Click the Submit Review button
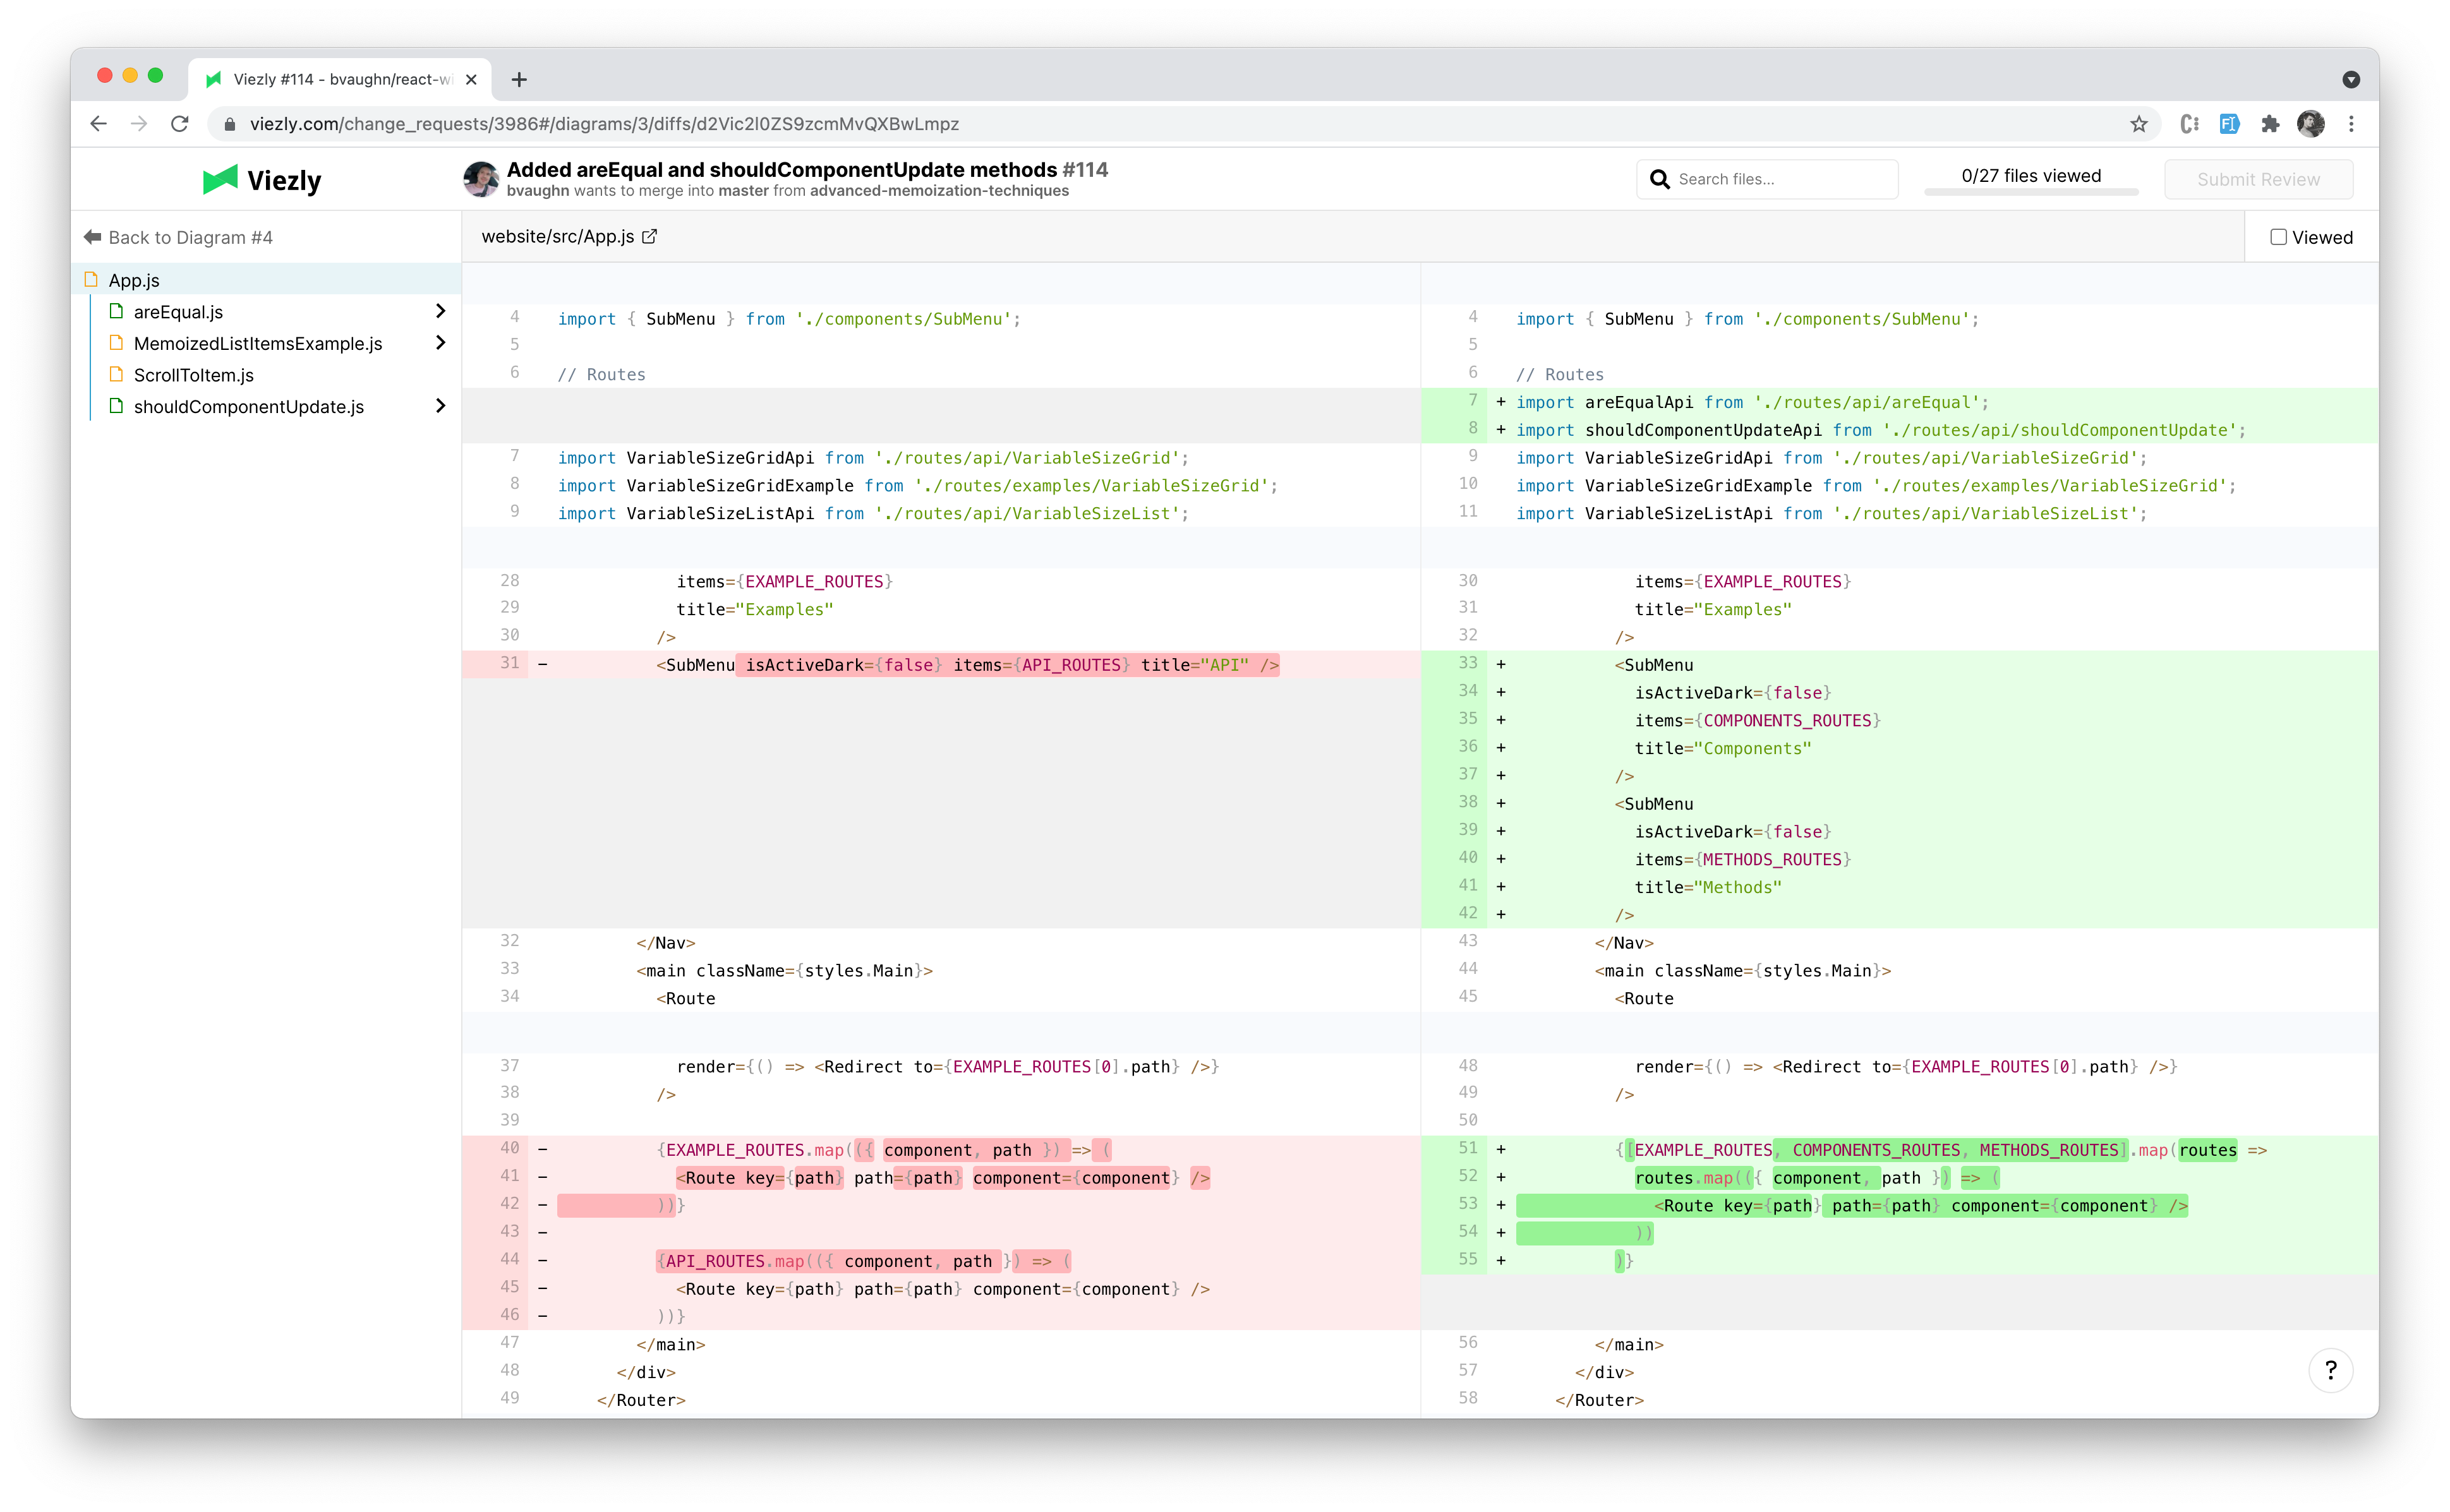This screenshot has width=2450, height=1512. (2258, 179)
